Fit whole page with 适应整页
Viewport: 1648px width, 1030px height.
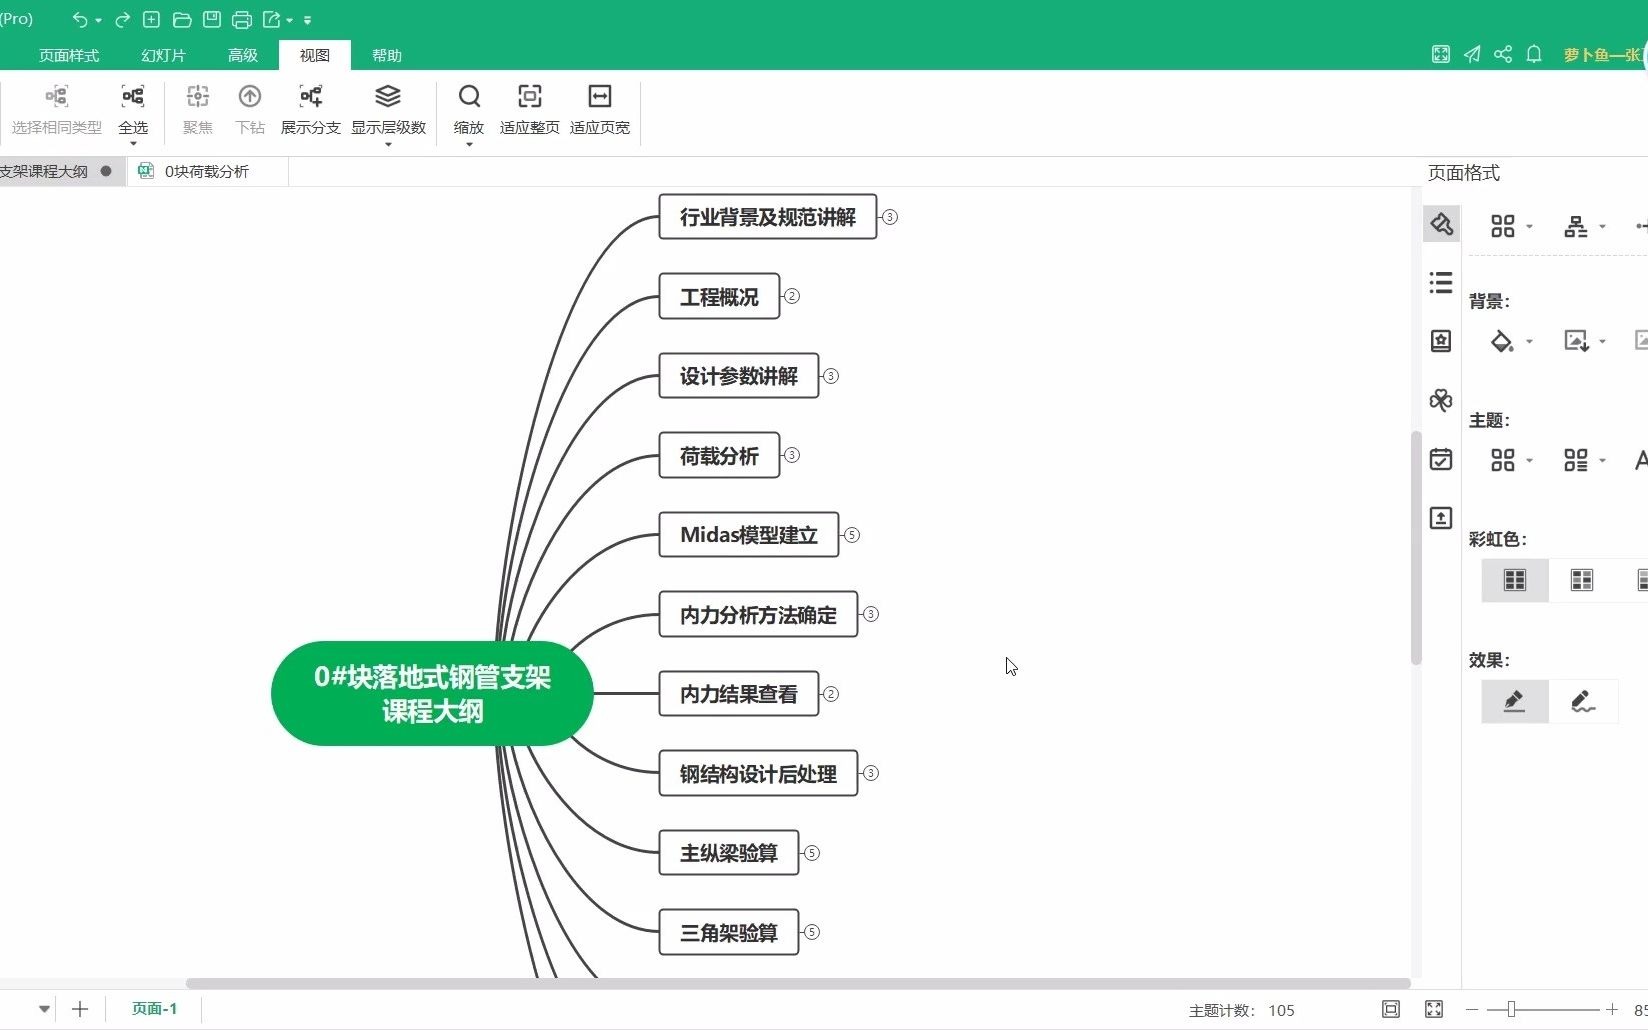529,111
